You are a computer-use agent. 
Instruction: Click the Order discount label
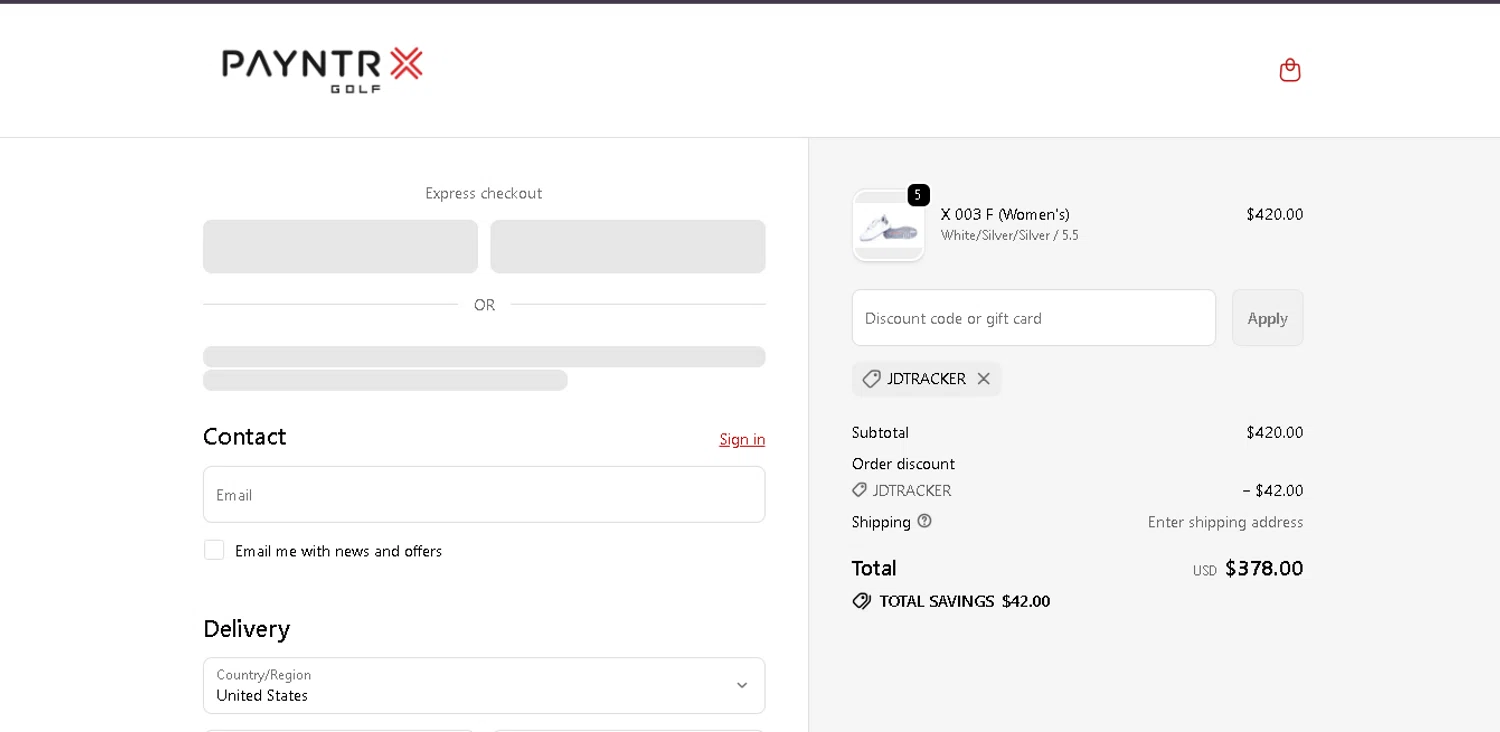point(903,463)
